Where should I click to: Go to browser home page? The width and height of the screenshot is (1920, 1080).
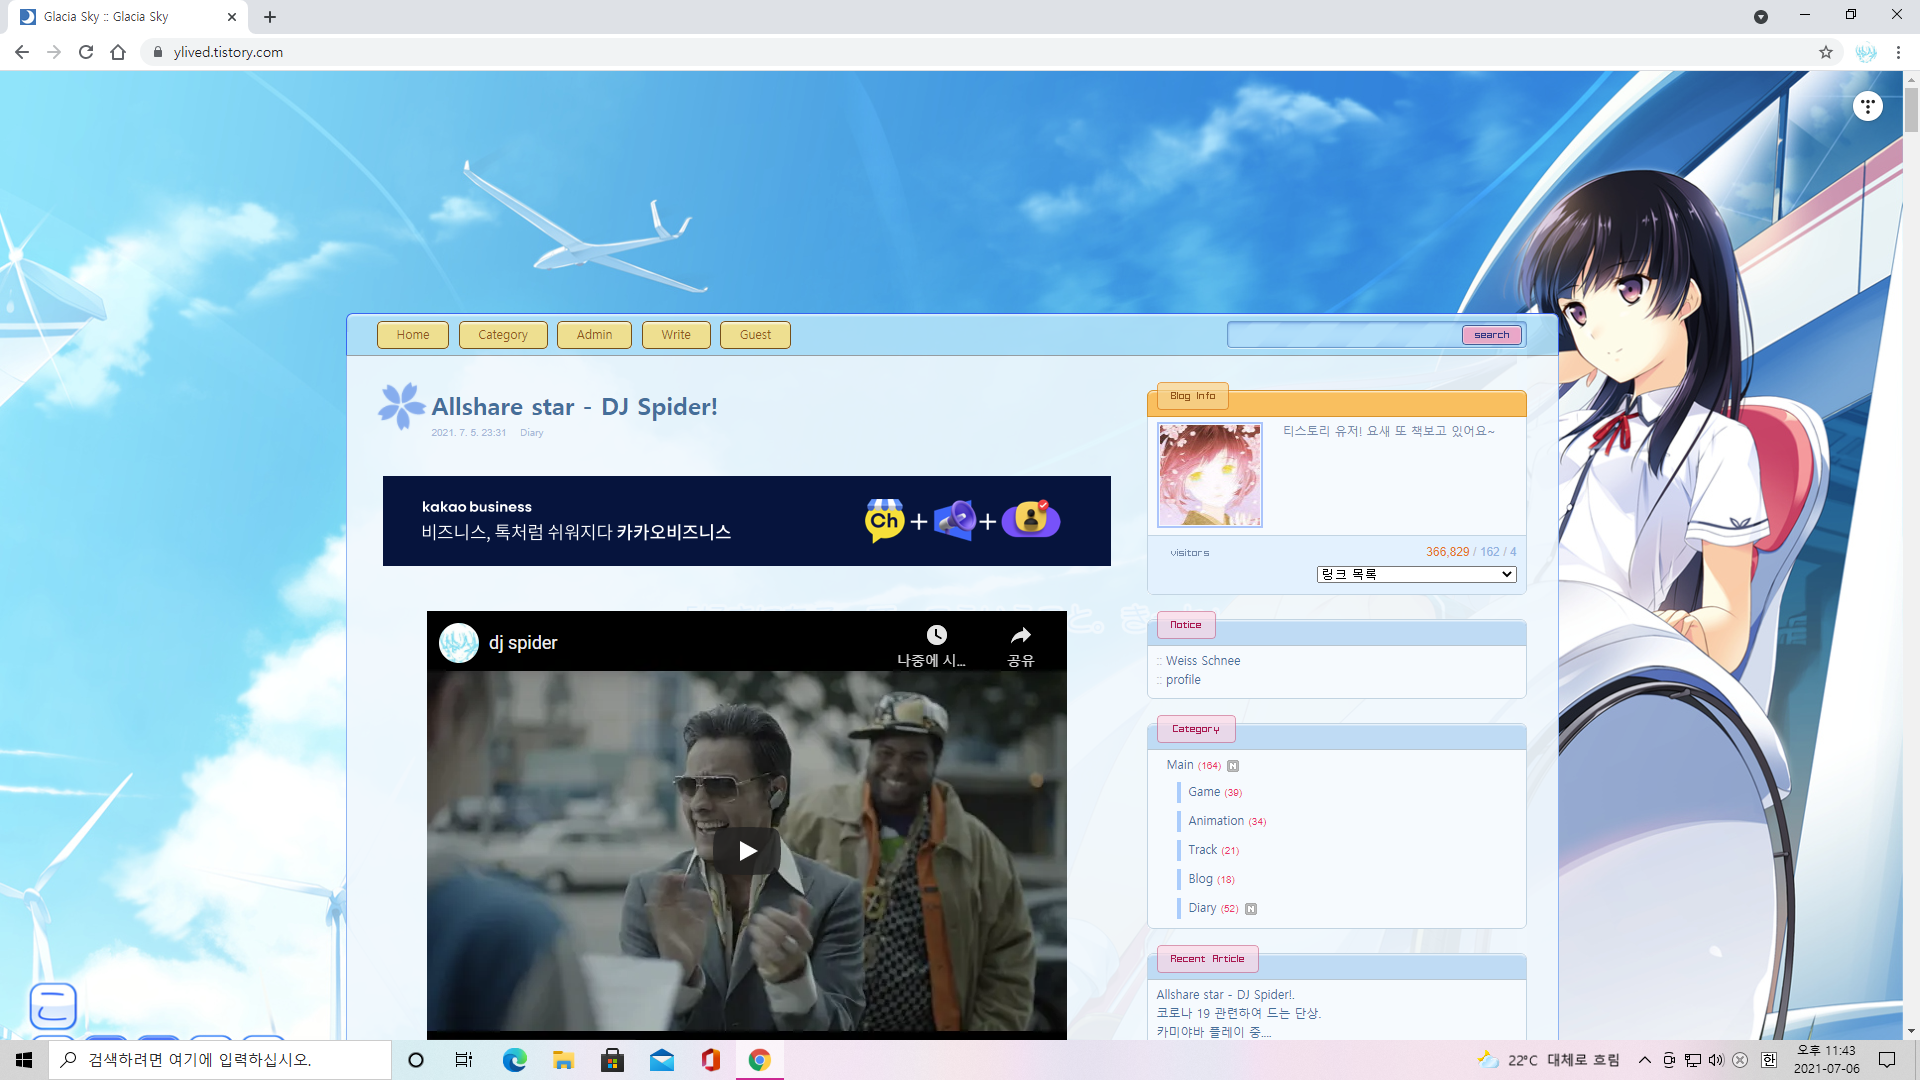point(118,52)
